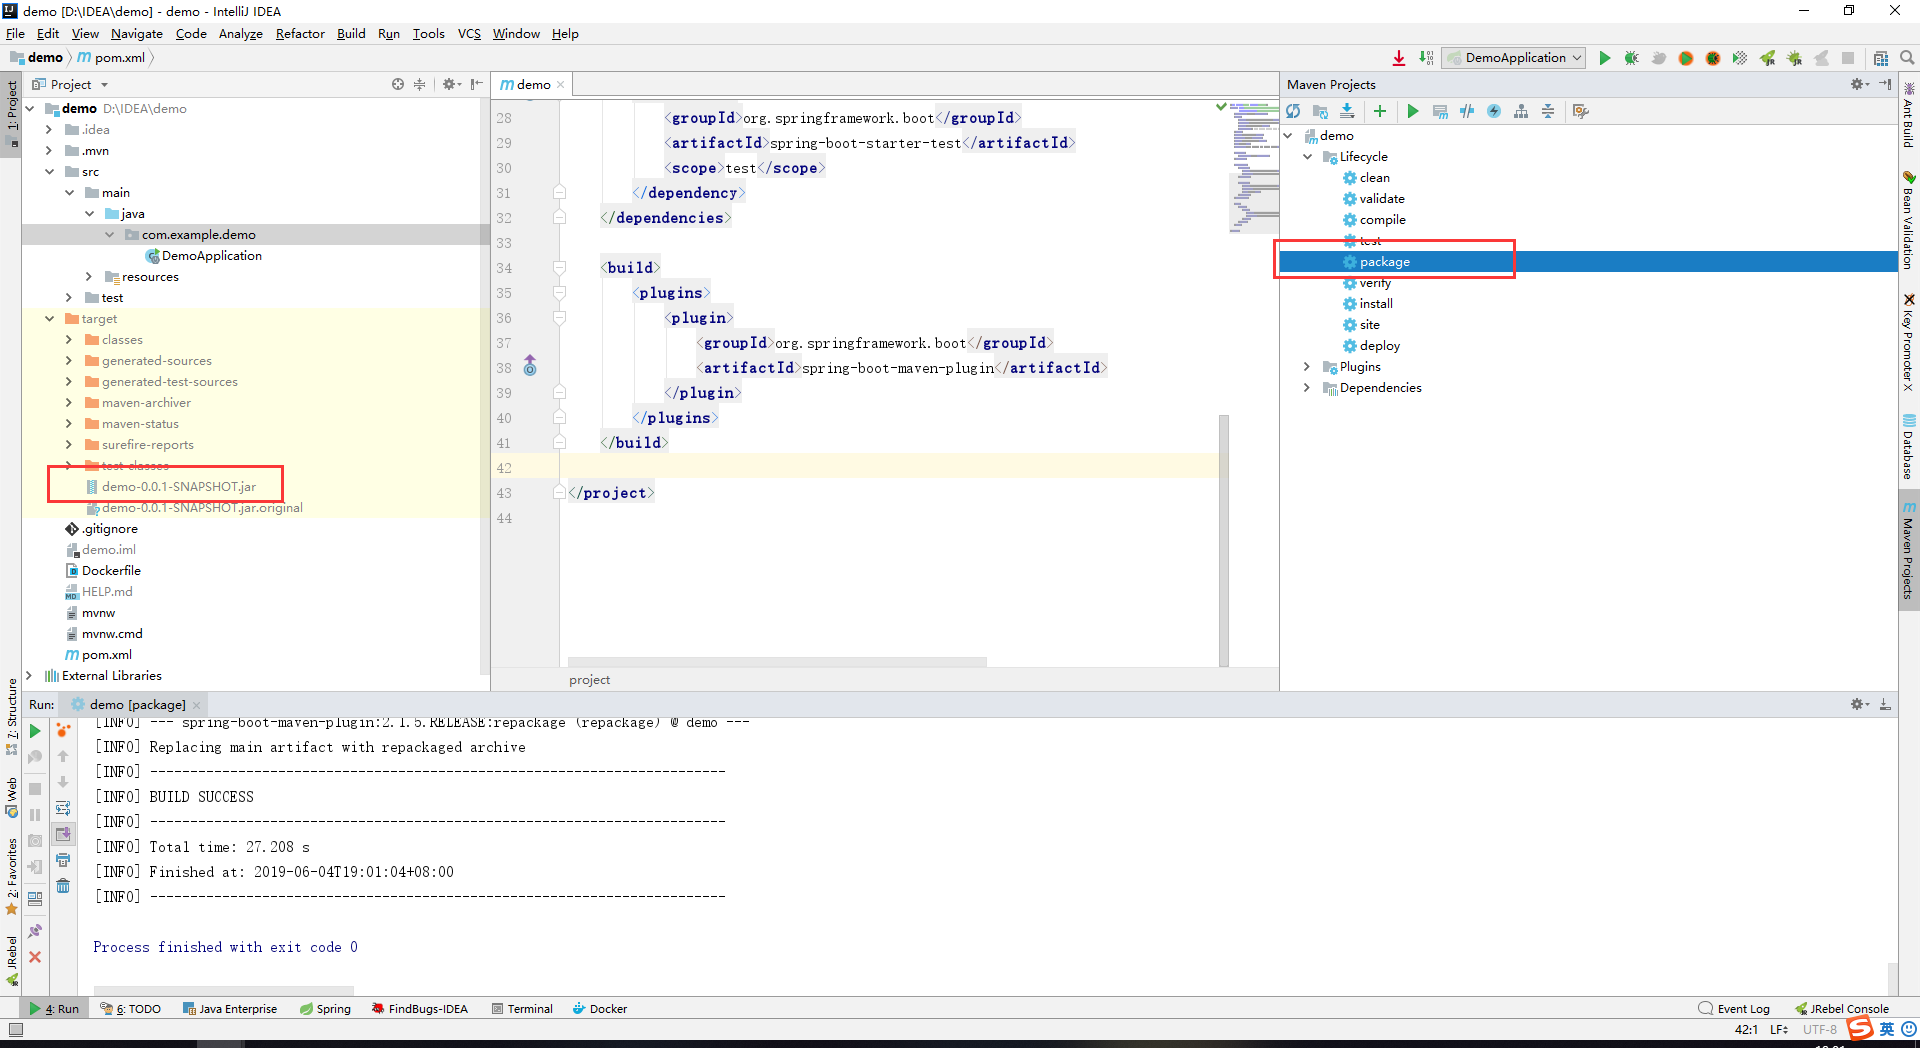Expand the resources folder
The width and height of the screenshot is (1920, 1048).
pos(89,277)
